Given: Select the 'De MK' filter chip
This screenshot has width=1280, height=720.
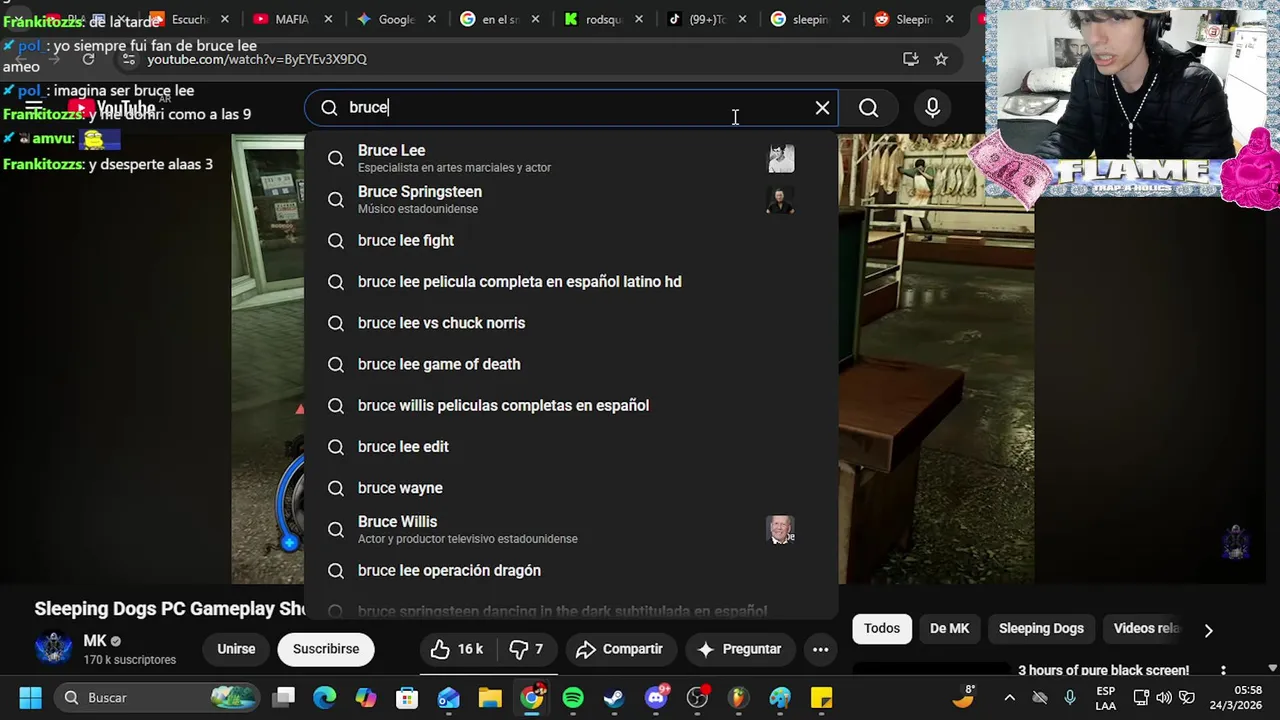Looking at the screenshot, I should 950,628.
